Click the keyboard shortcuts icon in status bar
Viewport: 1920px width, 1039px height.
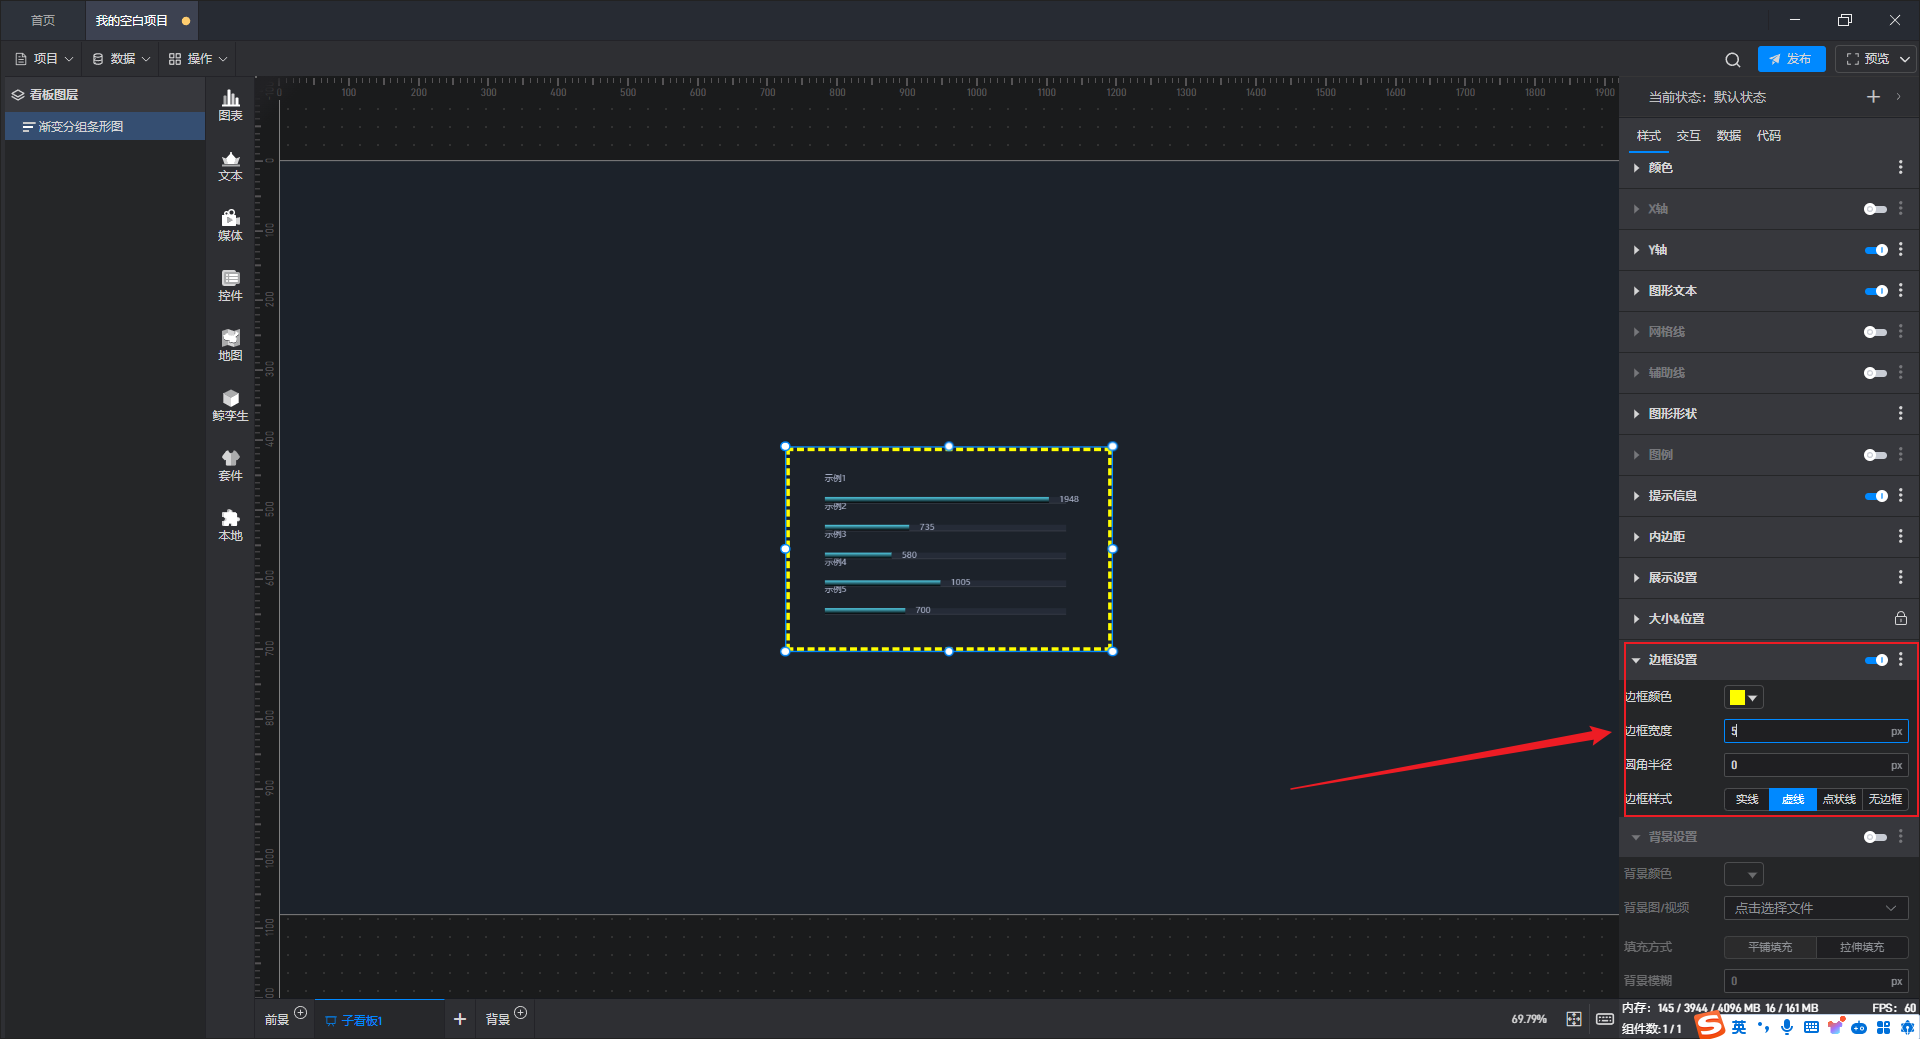click(x=1605, y=1019)
